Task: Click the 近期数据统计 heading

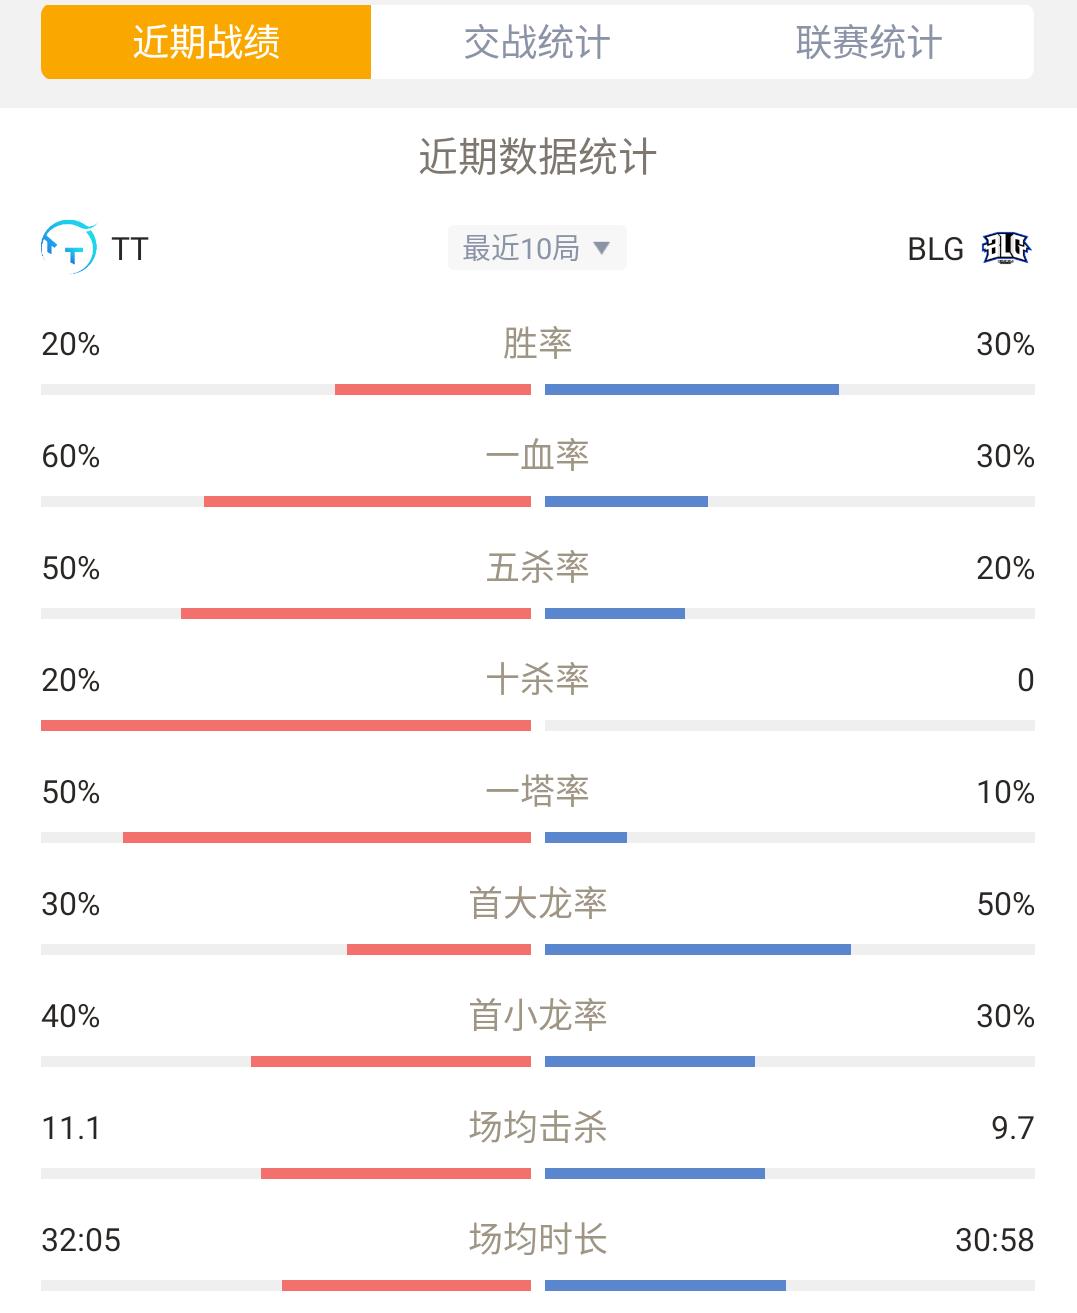Action: pos(537,157)
